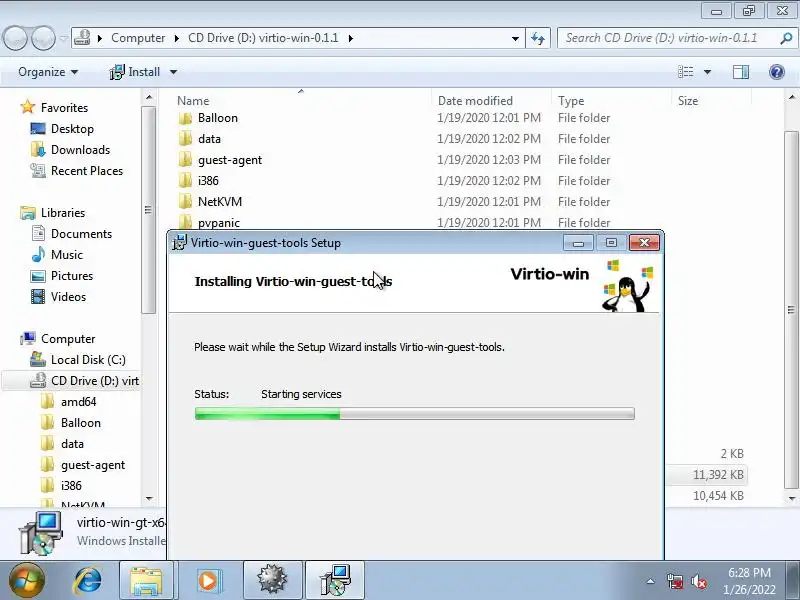Select Computer in the address breadcrumb

pyautogui.click(x=138, y=38)
